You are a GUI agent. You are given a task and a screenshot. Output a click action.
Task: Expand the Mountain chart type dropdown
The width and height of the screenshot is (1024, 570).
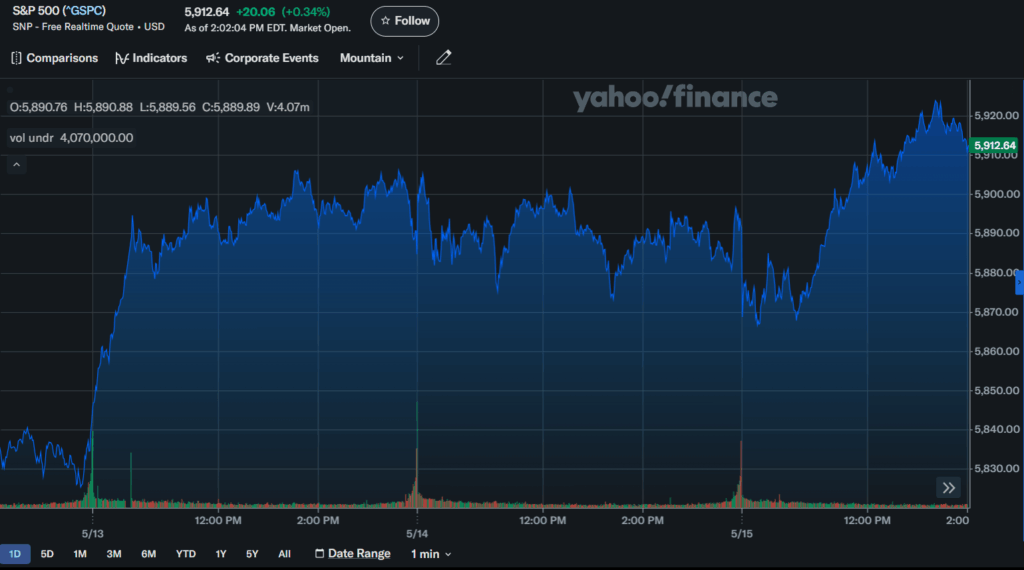tap(372, 58)
